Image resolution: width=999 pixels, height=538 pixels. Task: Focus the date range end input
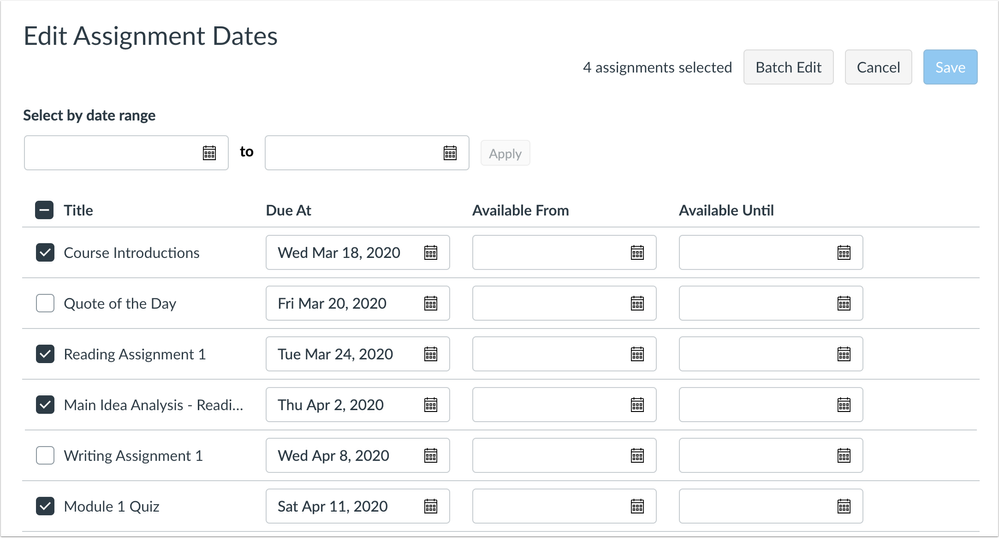(367, 152)
